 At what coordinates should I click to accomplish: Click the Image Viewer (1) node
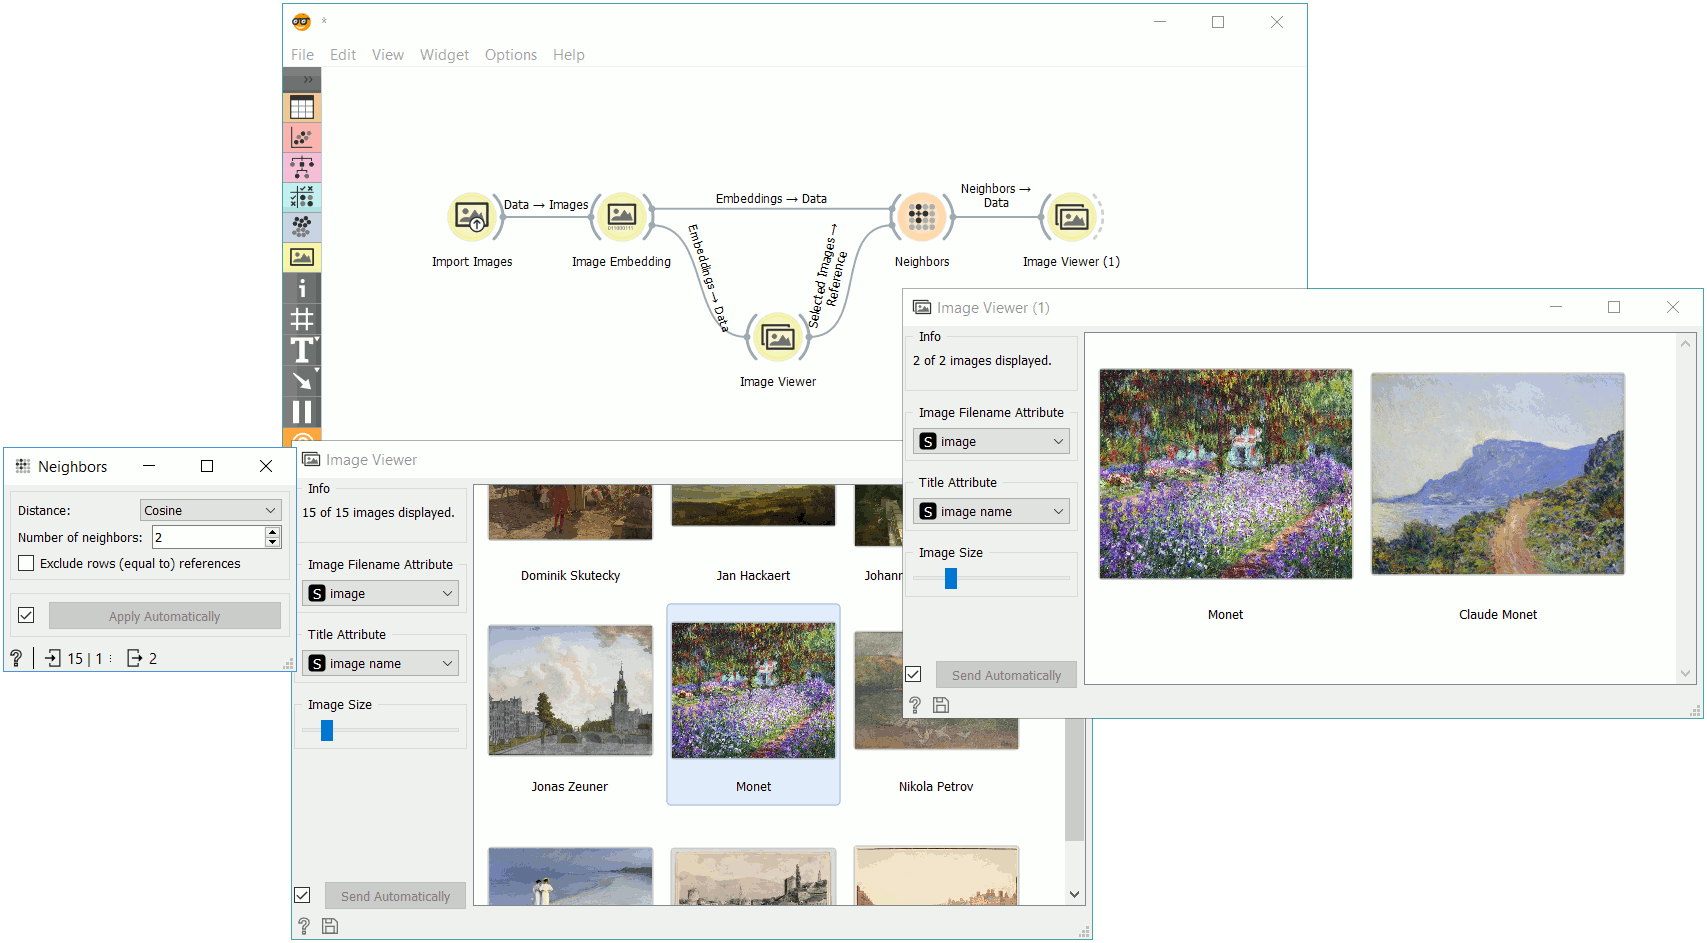click(x=1071, y=217)
